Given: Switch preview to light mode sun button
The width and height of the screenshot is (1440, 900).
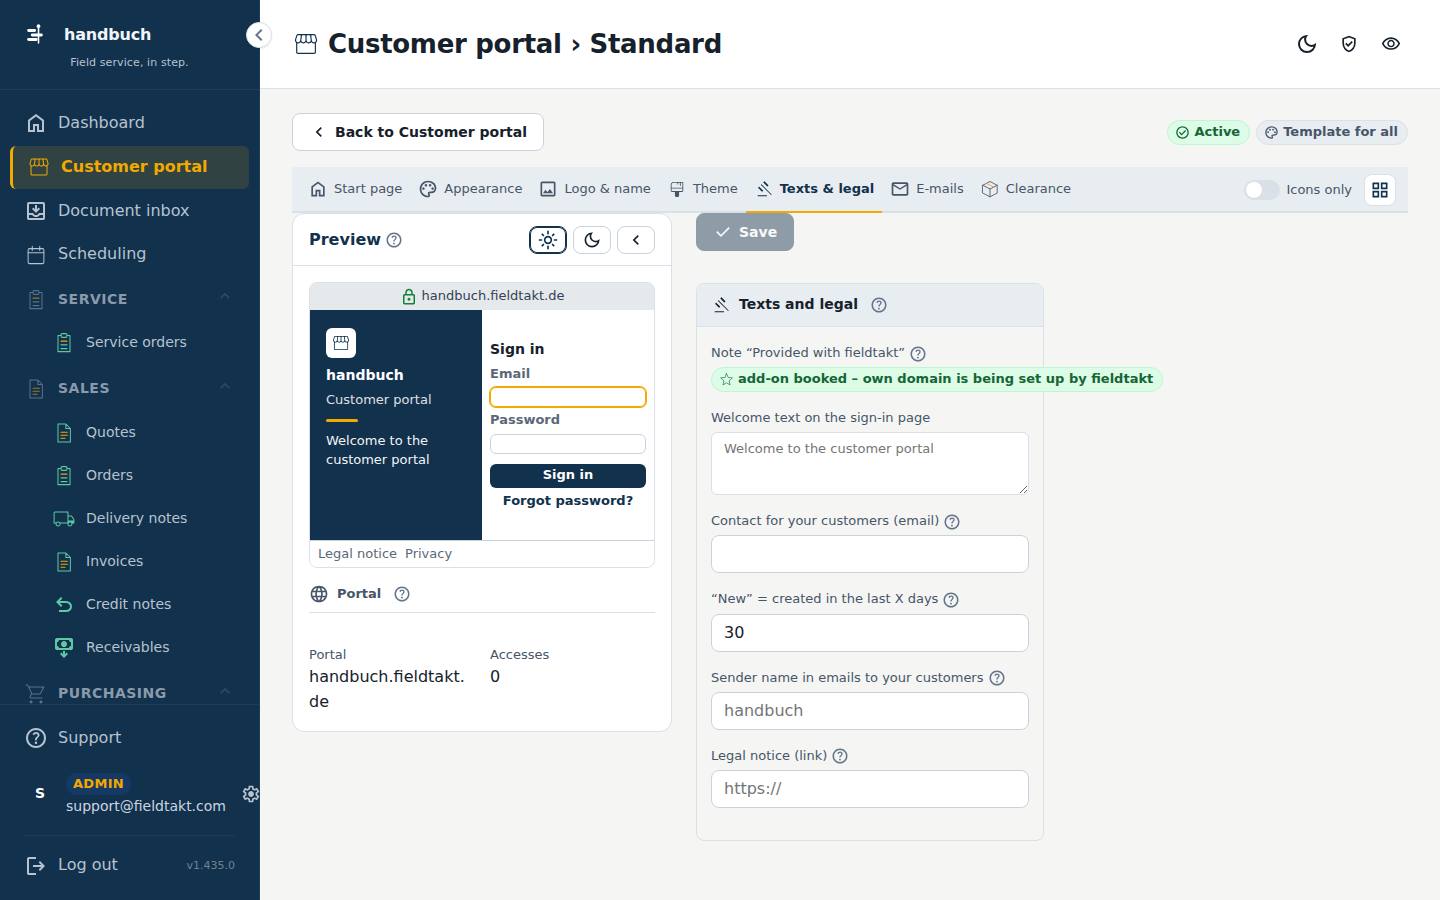Looking at the screenshot, I should (548, 240).
